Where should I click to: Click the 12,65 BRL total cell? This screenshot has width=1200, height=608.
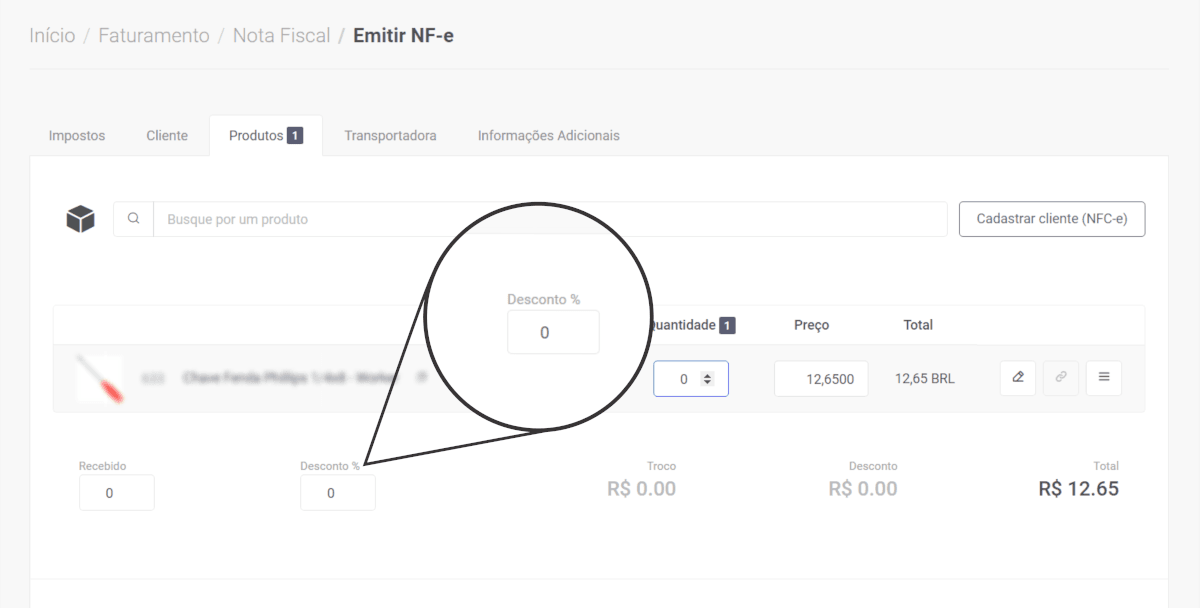(x=924, y=379)
